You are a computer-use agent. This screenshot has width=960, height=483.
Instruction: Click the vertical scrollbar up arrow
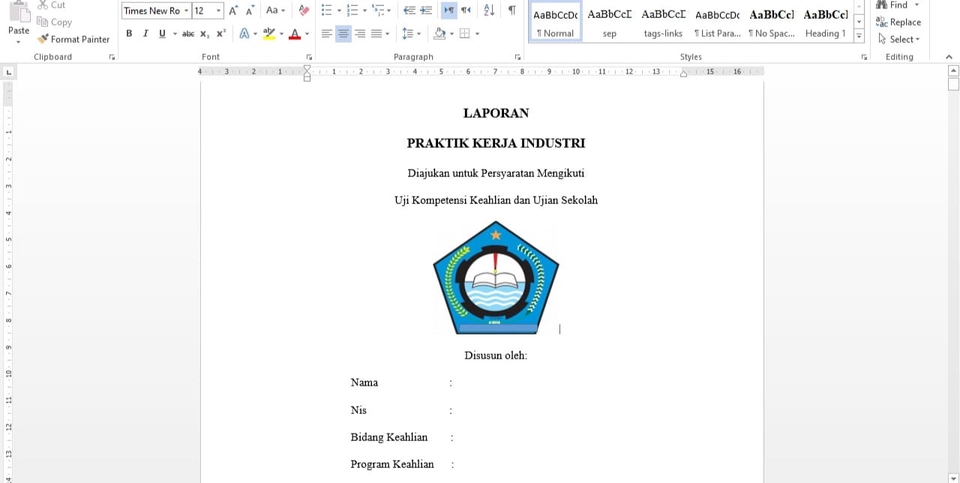point(953,71)
